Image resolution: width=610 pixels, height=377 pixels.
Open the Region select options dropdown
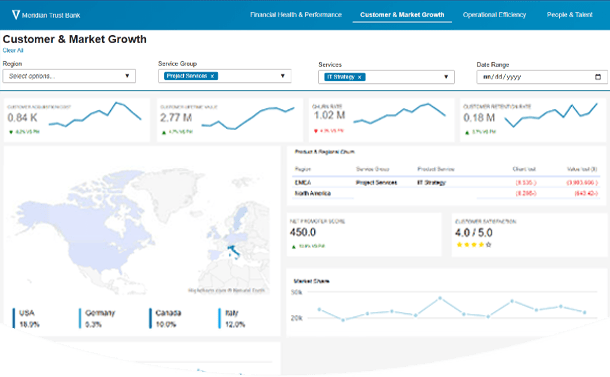coord(69,76)
